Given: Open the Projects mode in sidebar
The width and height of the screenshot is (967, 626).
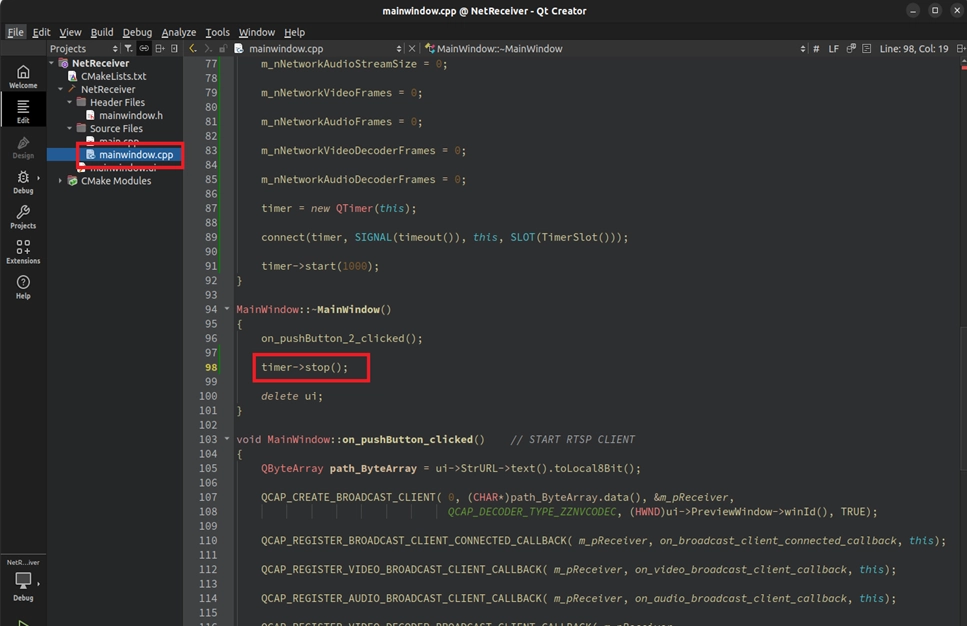Looking at the screenshot, I should tap(23, 217).
